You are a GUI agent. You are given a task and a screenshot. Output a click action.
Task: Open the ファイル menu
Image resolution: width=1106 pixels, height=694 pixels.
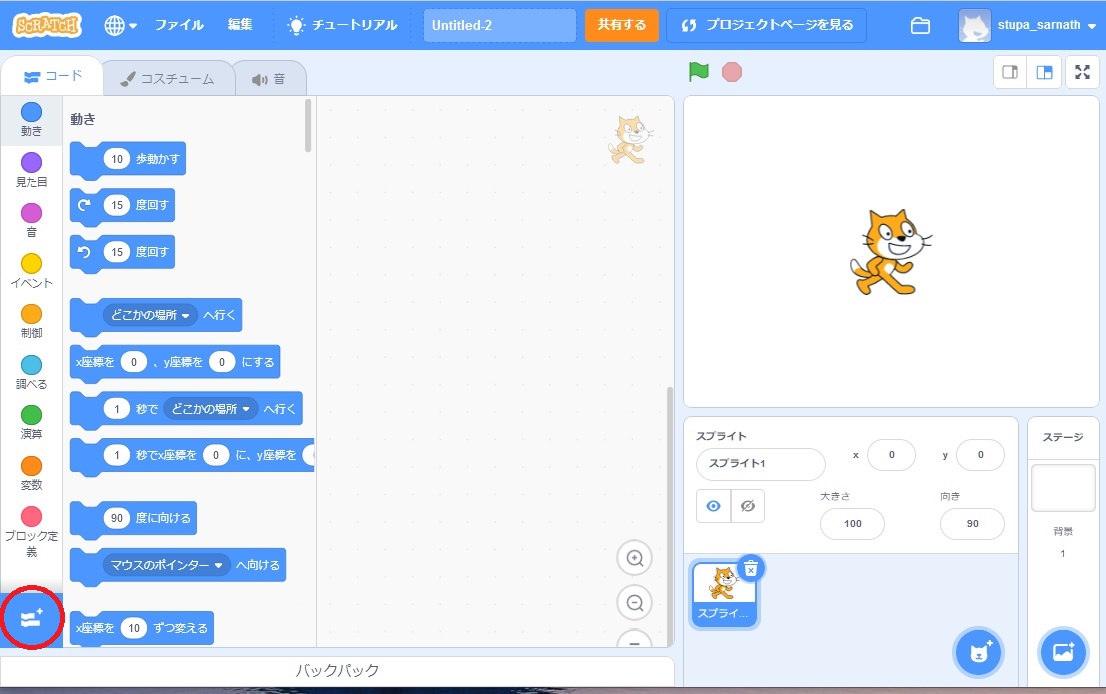click(179, 25)
